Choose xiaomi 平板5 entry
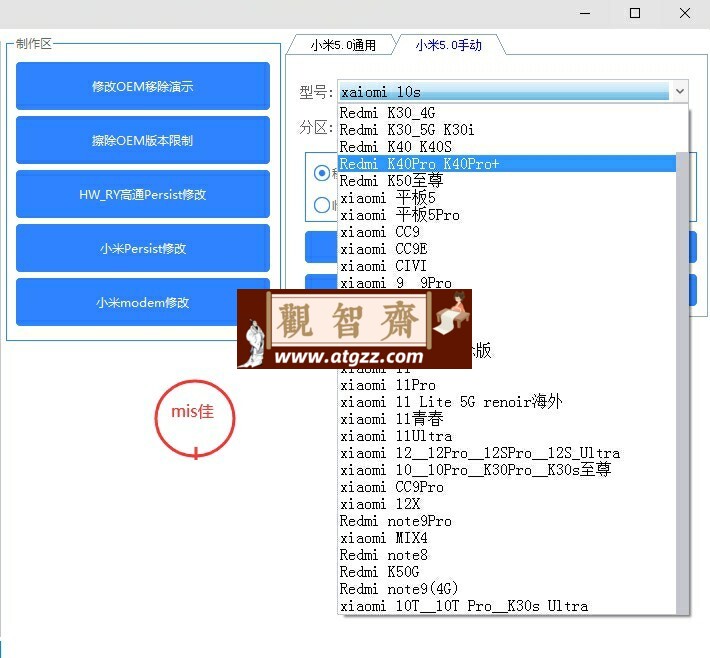This screenshot has width=710, height=658. click(507, 198)
